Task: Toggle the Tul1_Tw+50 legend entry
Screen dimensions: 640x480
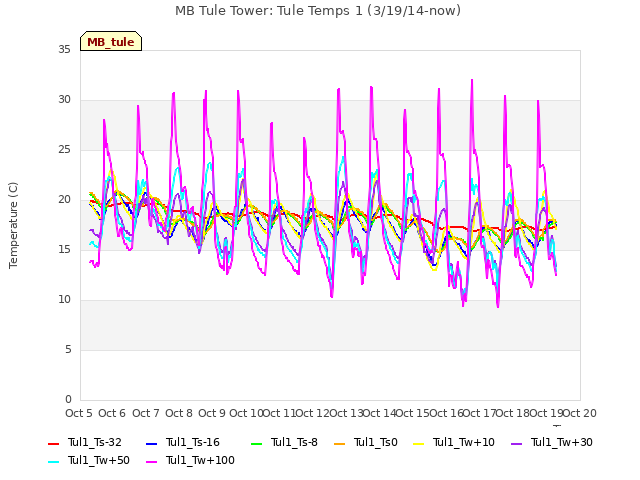Action: (89, 460)
